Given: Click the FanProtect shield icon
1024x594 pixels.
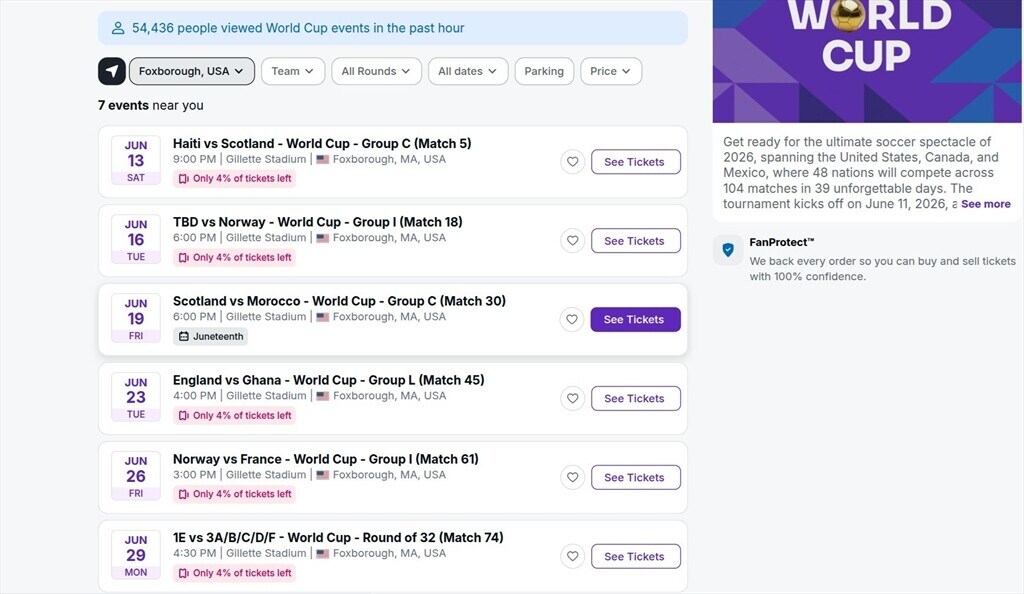Looking at the screenshot, I should pyautogui.click(x=728, y=250).
